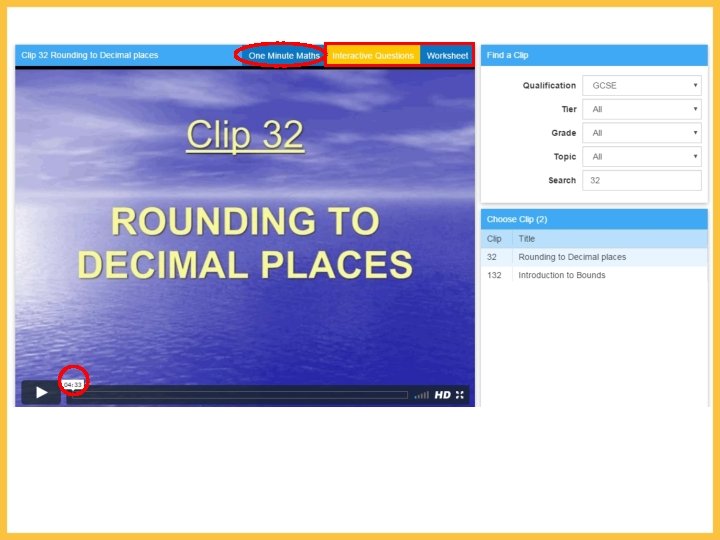
Task: Click the Title column header
Action: pos(526,239)
